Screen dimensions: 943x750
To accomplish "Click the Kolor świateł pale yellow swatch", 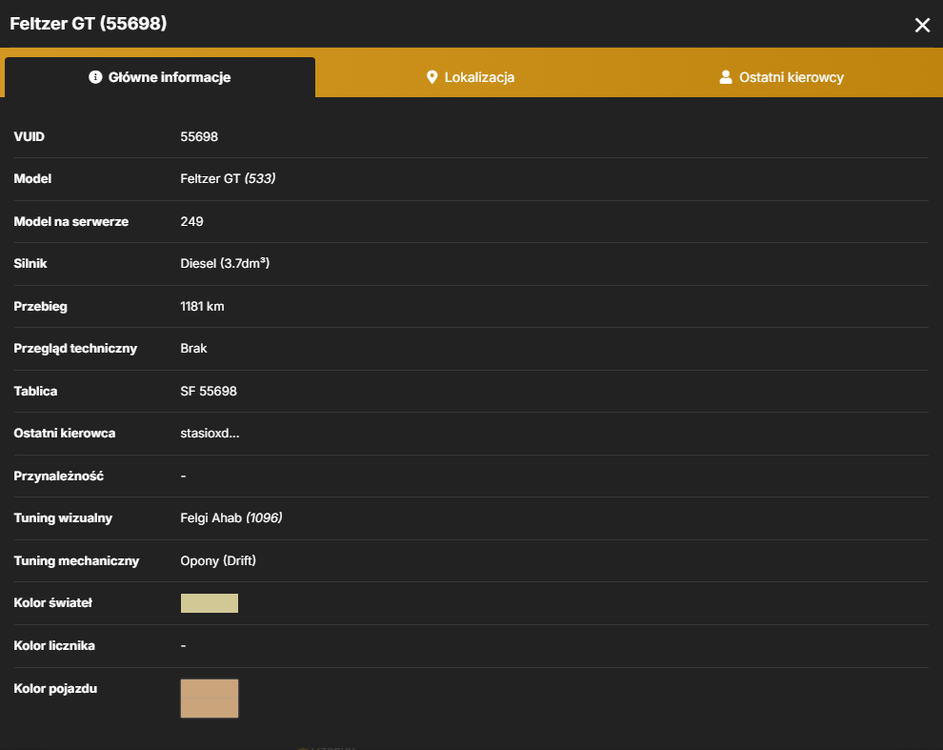I will [209, 603].
